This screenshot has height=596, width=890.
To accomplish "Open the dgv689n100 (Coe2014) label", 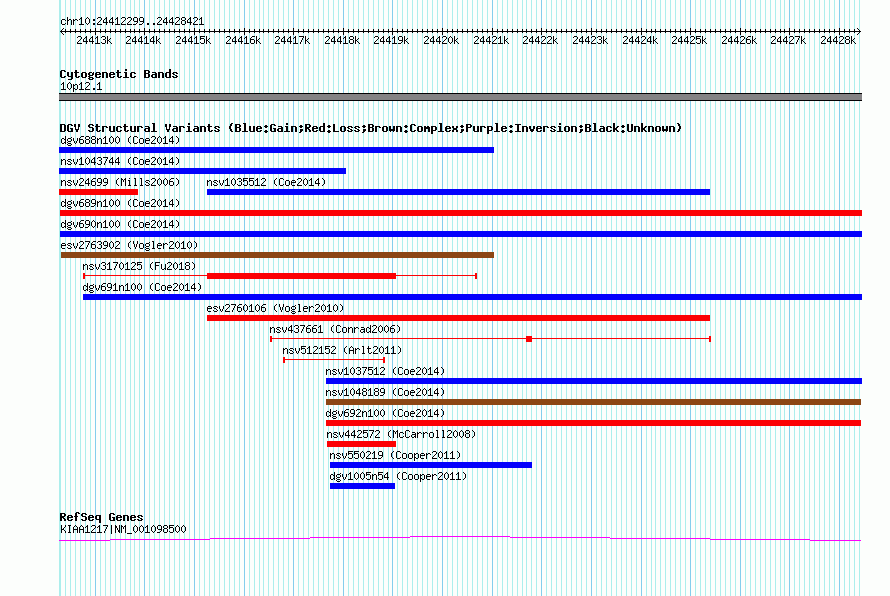I will pos(120,203).
